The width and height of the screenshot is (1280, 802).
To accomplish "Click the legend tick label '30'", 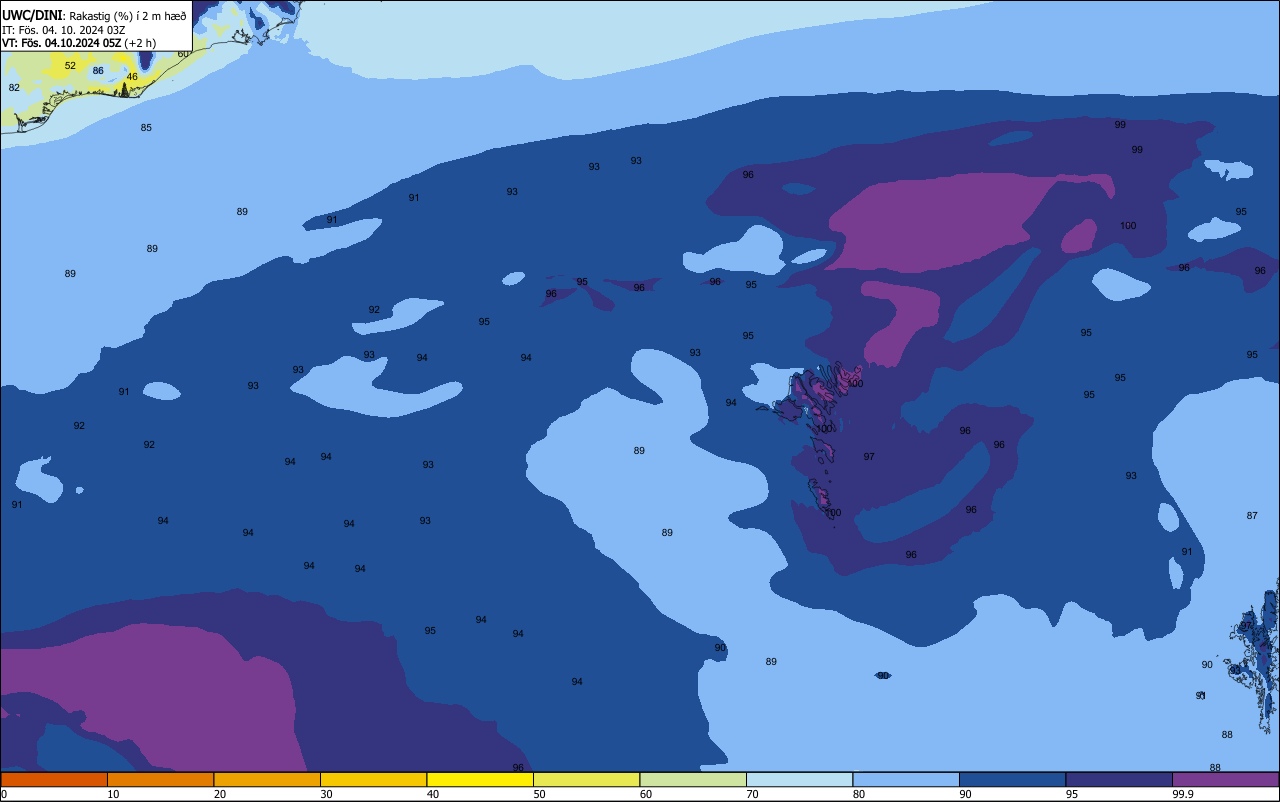I will 326,794.
